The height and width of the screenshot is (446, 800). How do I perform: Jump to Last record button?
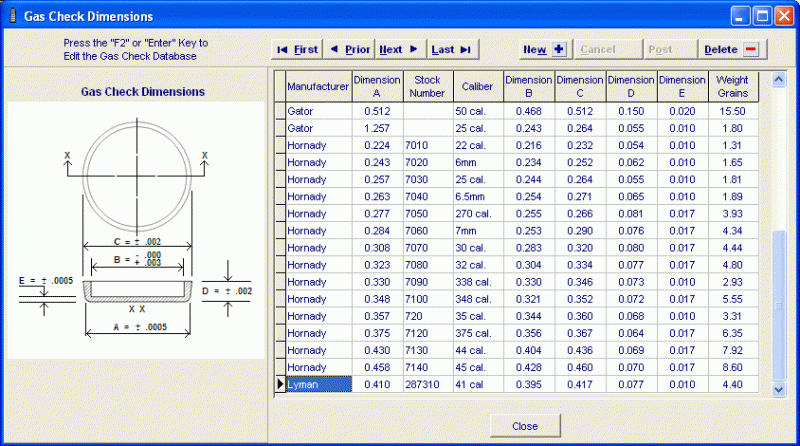452,49
